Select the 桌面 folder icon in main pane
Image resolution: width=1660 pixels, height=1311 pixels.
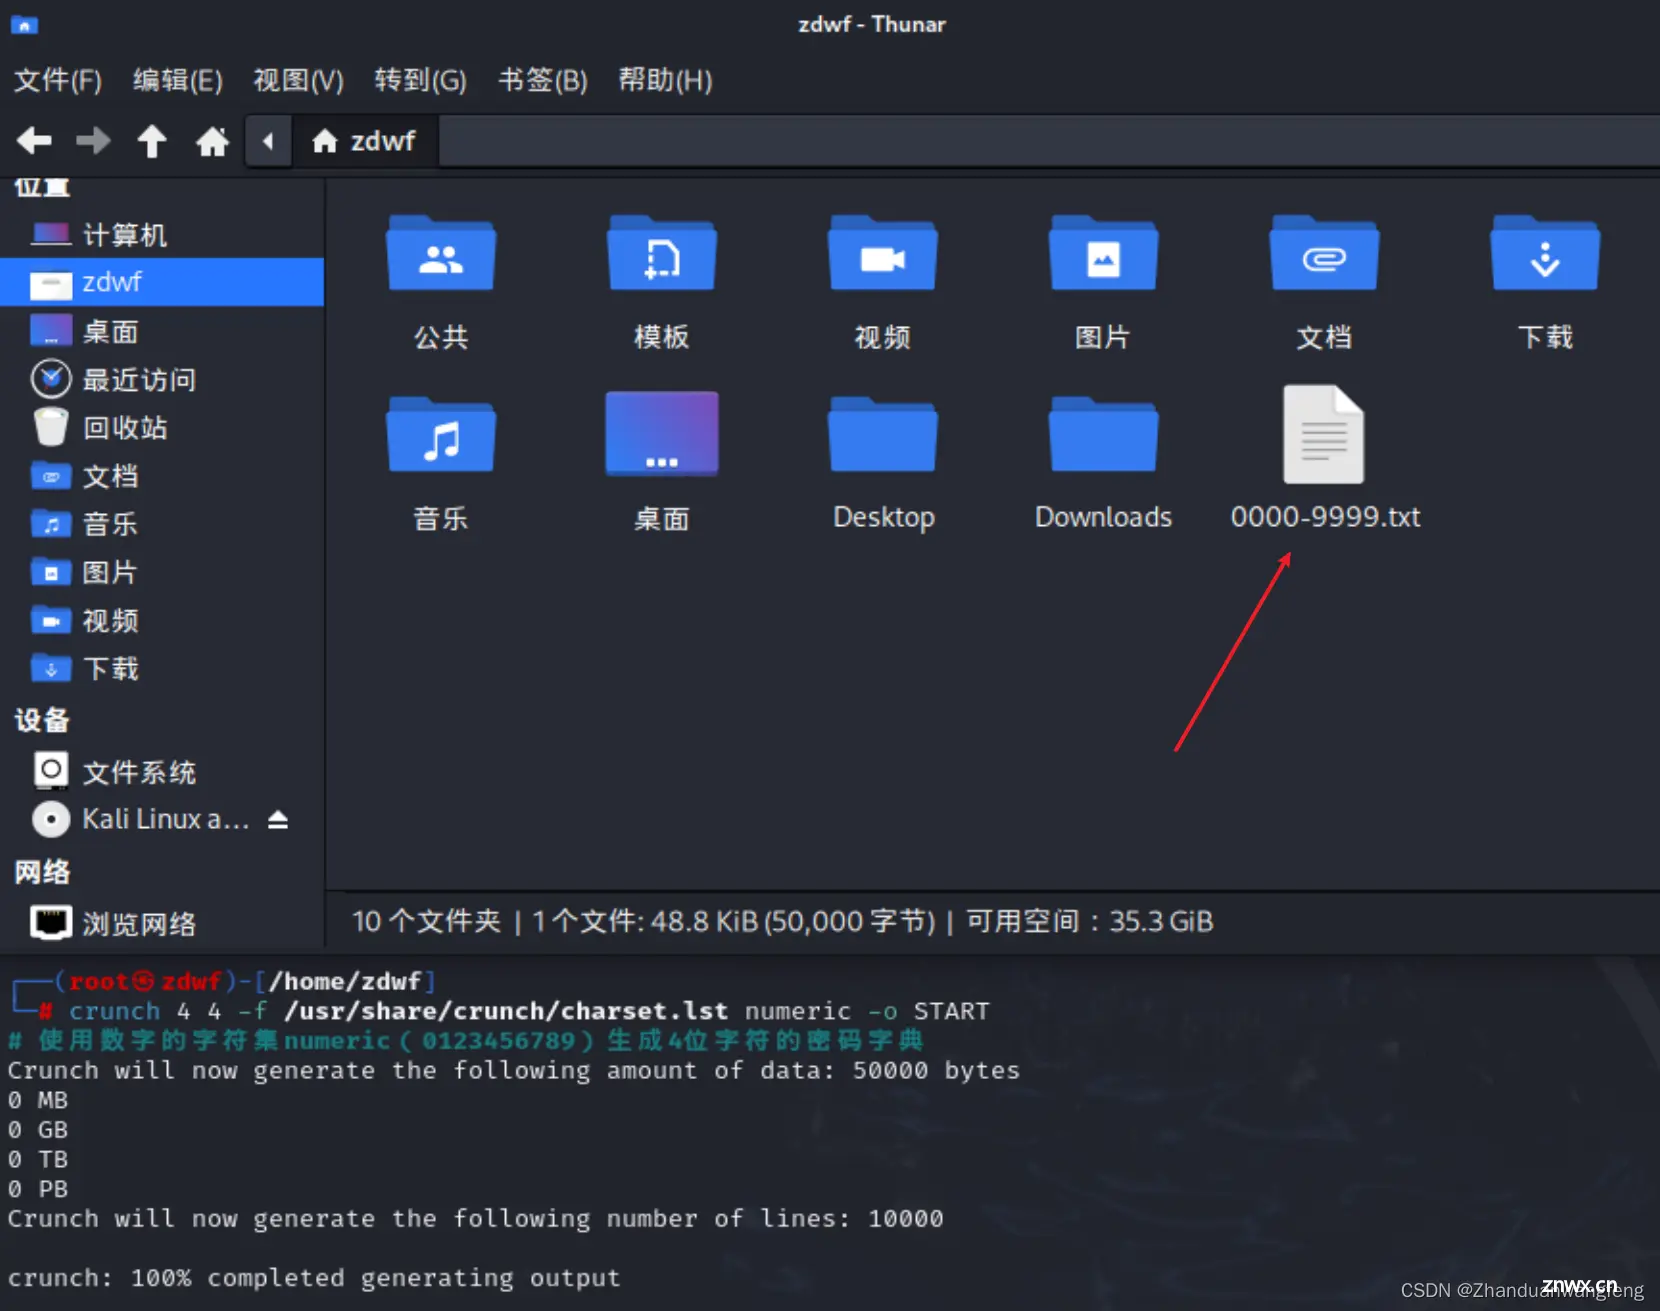click(x=662, y=433)
